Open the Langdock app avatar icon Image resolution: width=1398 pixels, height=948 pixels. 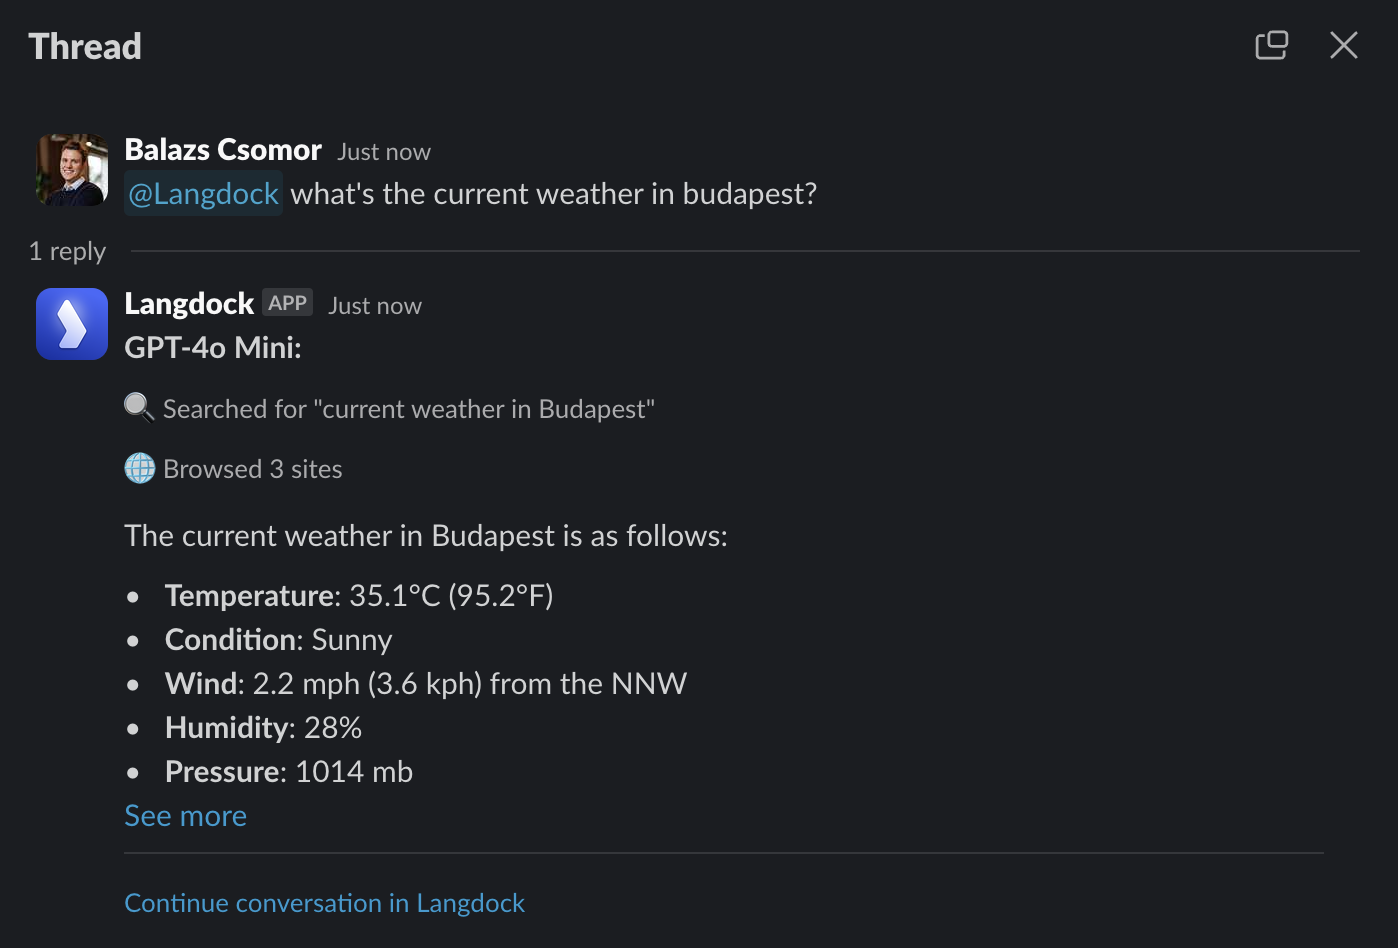72,324
